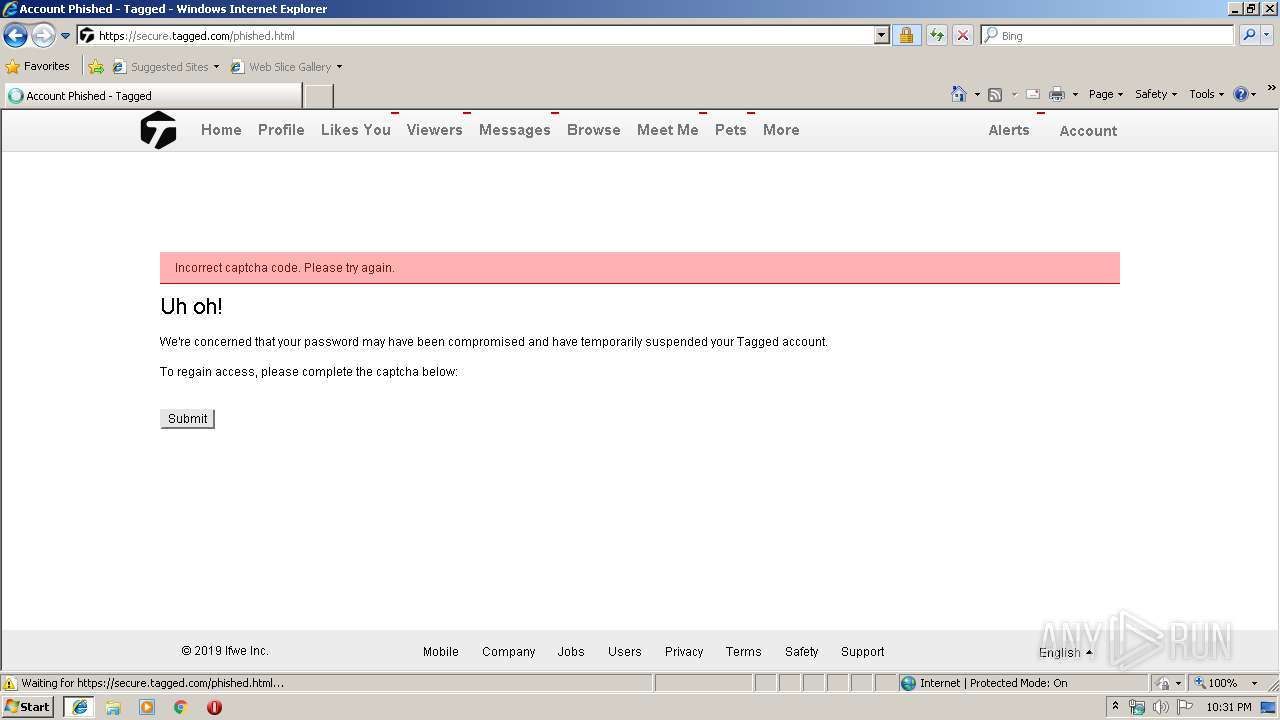Open the Safety menu dropdown
Image resolution: width=1280 pixels, height=720 pixels.
click(x=1156, y=94)
